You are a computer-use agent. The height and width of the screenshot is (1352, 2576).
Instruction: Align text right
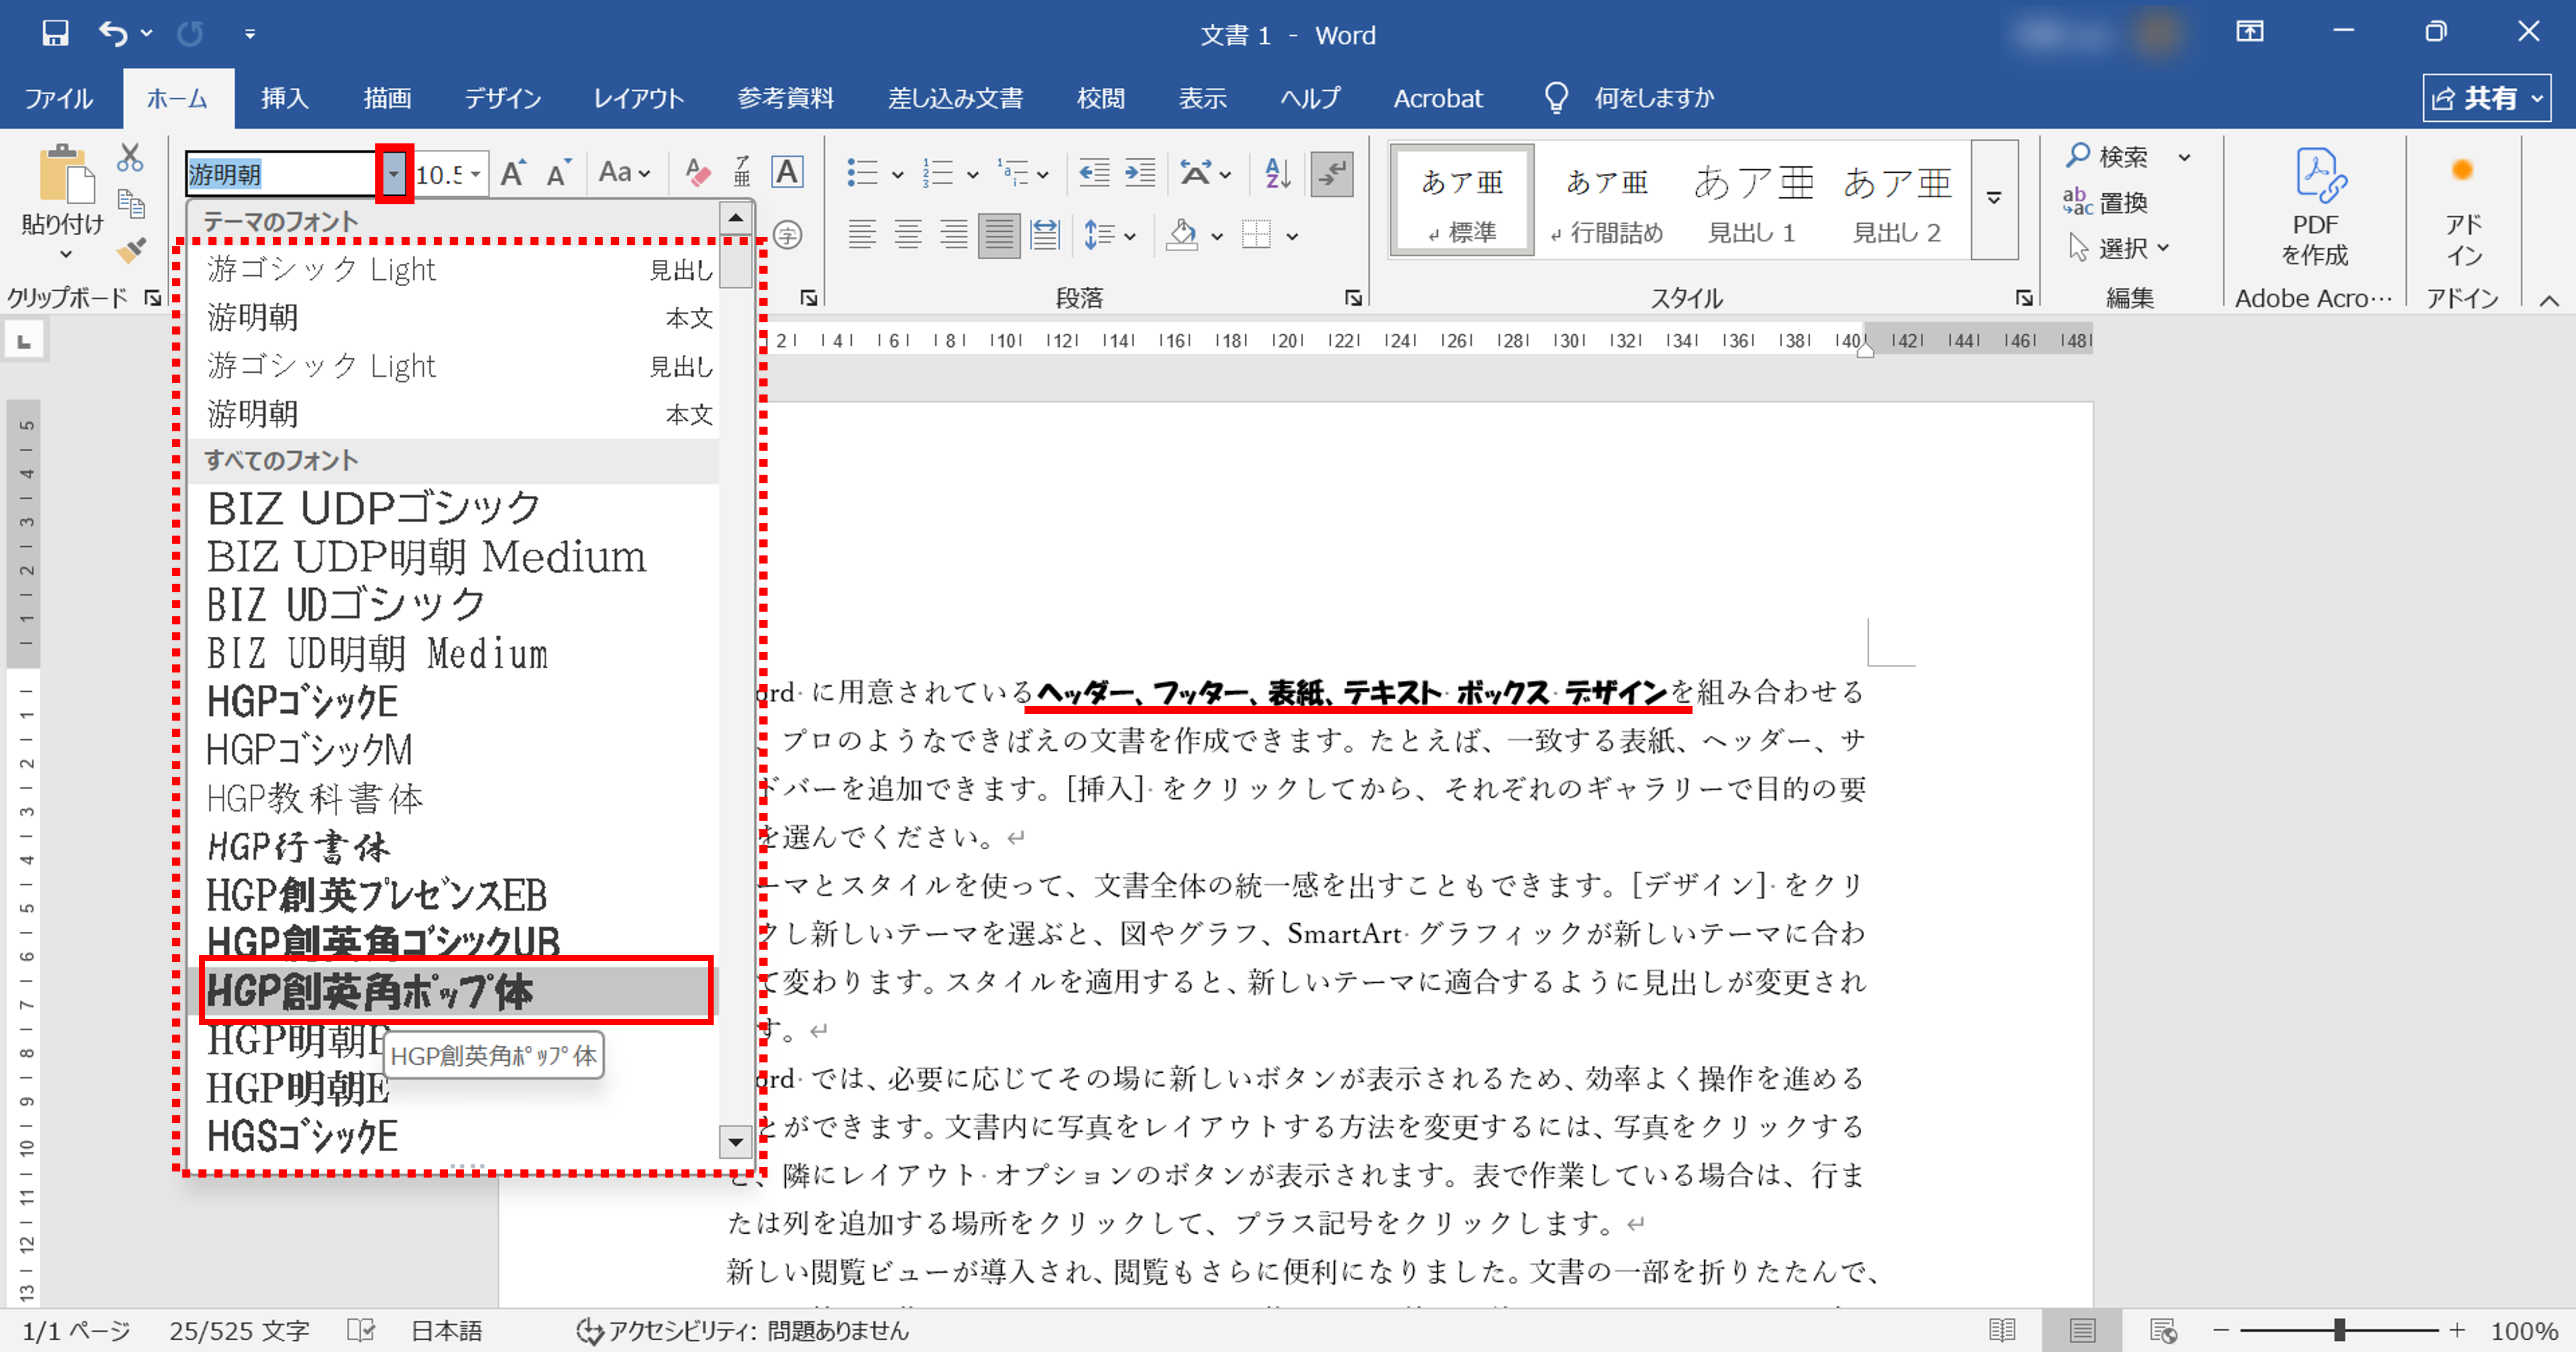954,236
